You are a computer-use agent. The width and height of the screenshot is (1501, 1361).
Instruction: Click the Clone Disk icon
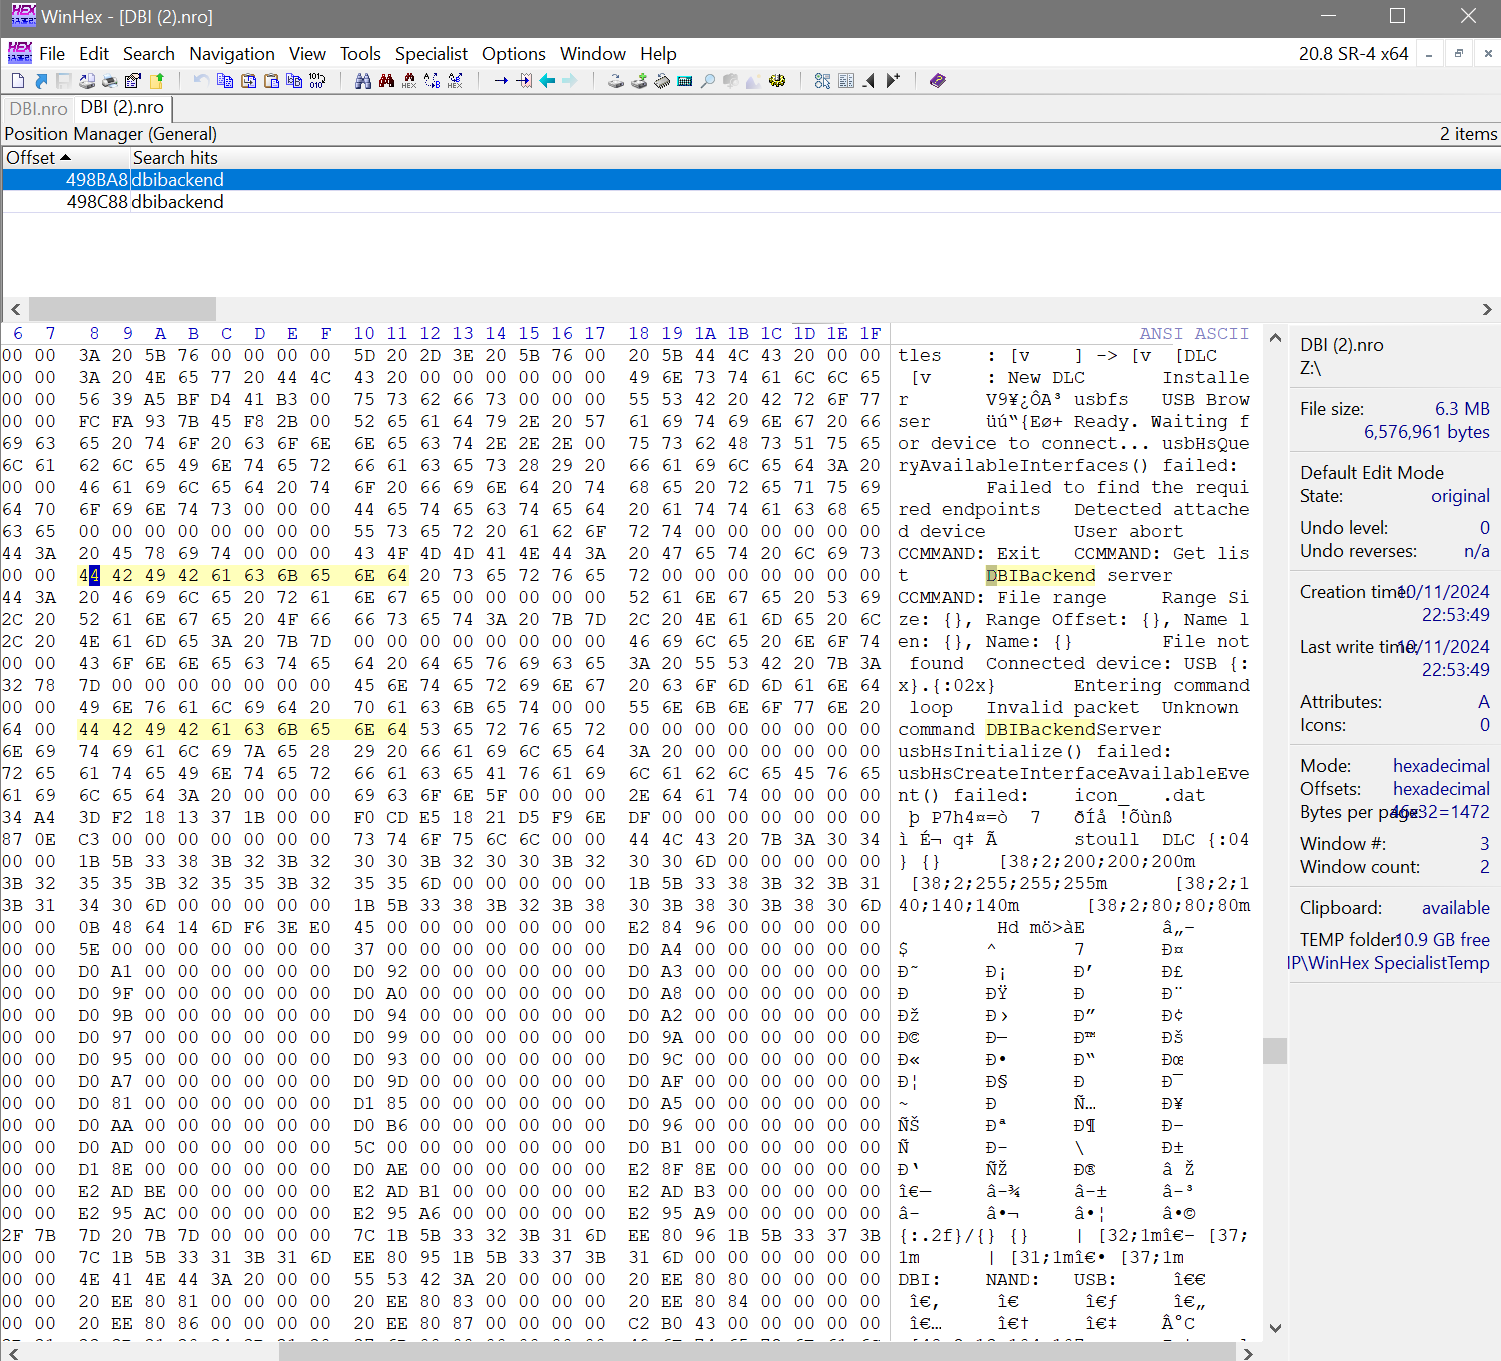639,81
